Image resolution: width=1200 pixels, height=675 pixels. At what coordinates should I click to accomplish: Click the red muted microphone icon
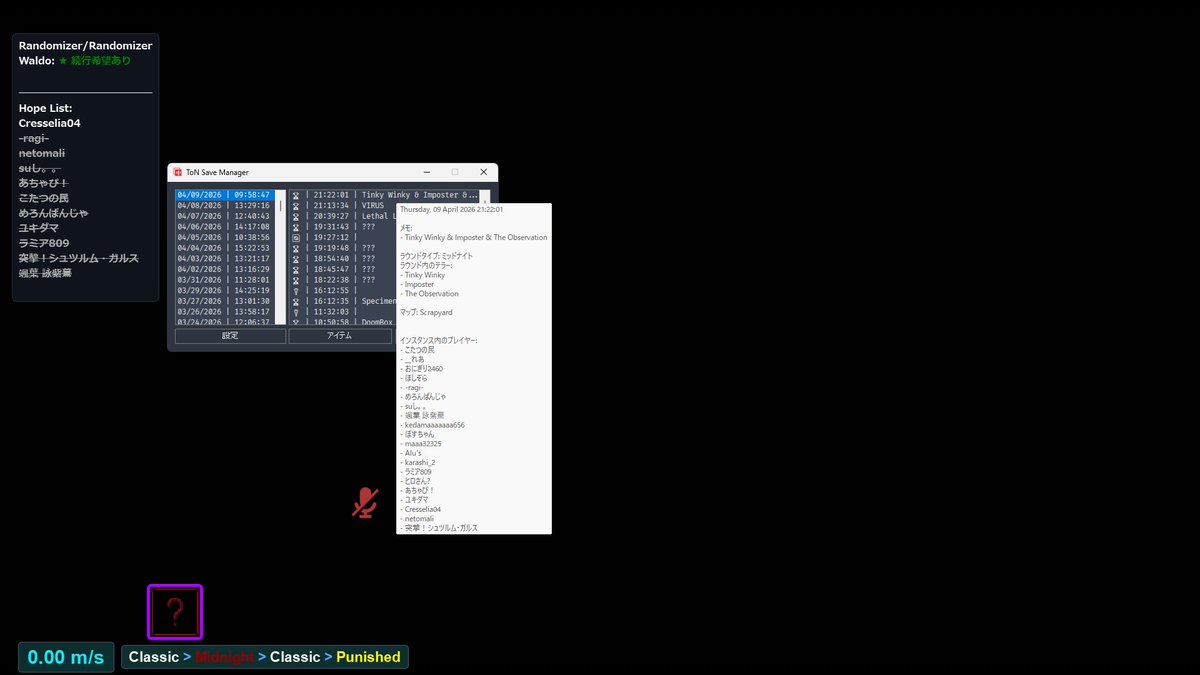click(x=365, y=503)
